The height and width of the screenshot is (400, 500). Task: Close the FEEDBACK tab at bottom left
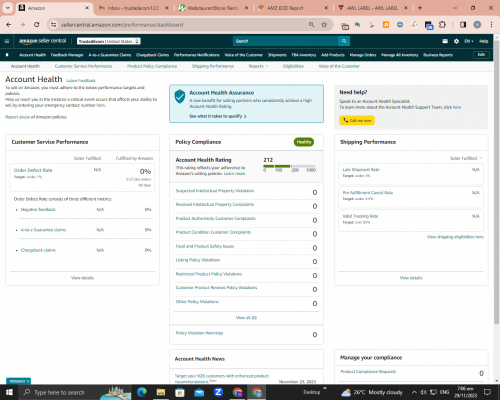click(28, 381)
